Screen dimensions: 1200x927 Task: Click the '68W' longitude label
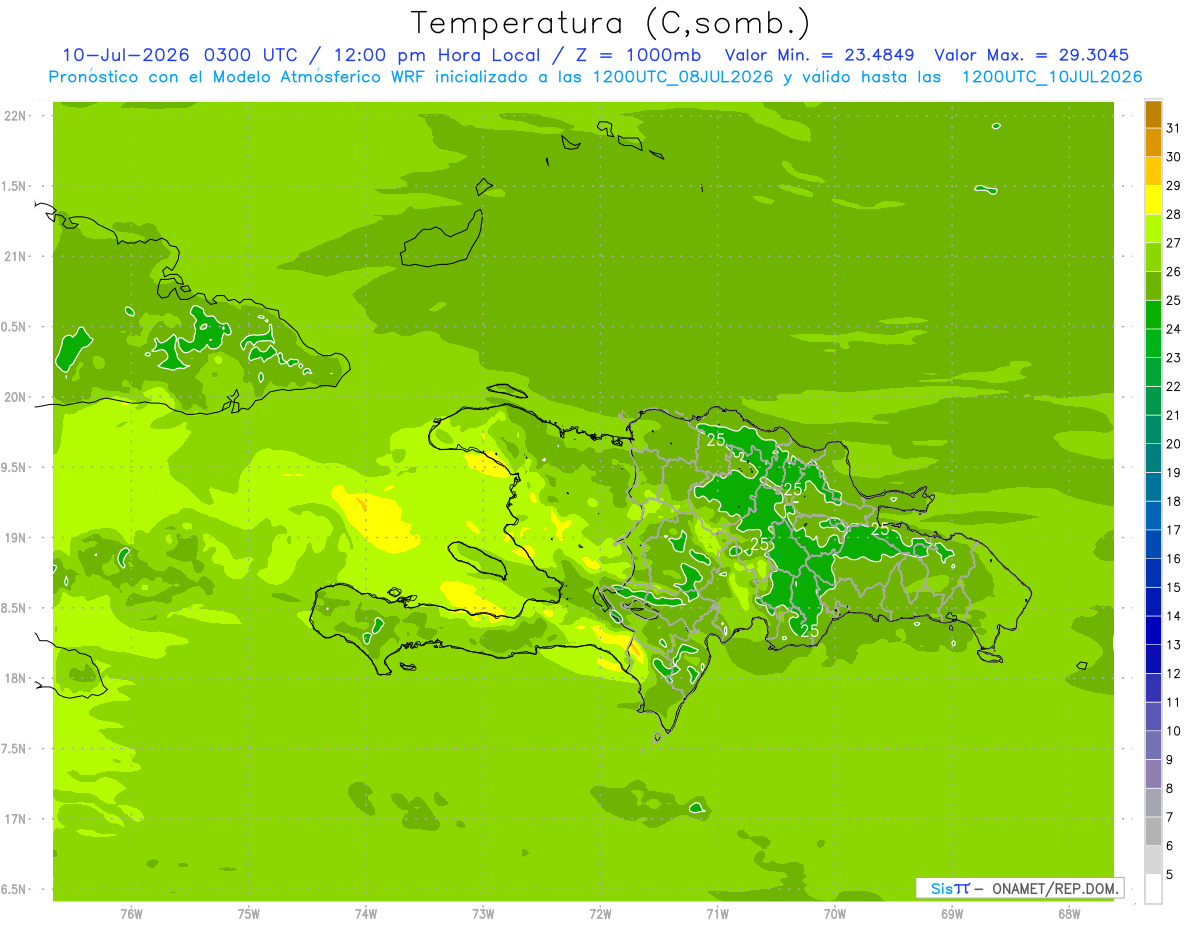click(x=1069, y=914)
